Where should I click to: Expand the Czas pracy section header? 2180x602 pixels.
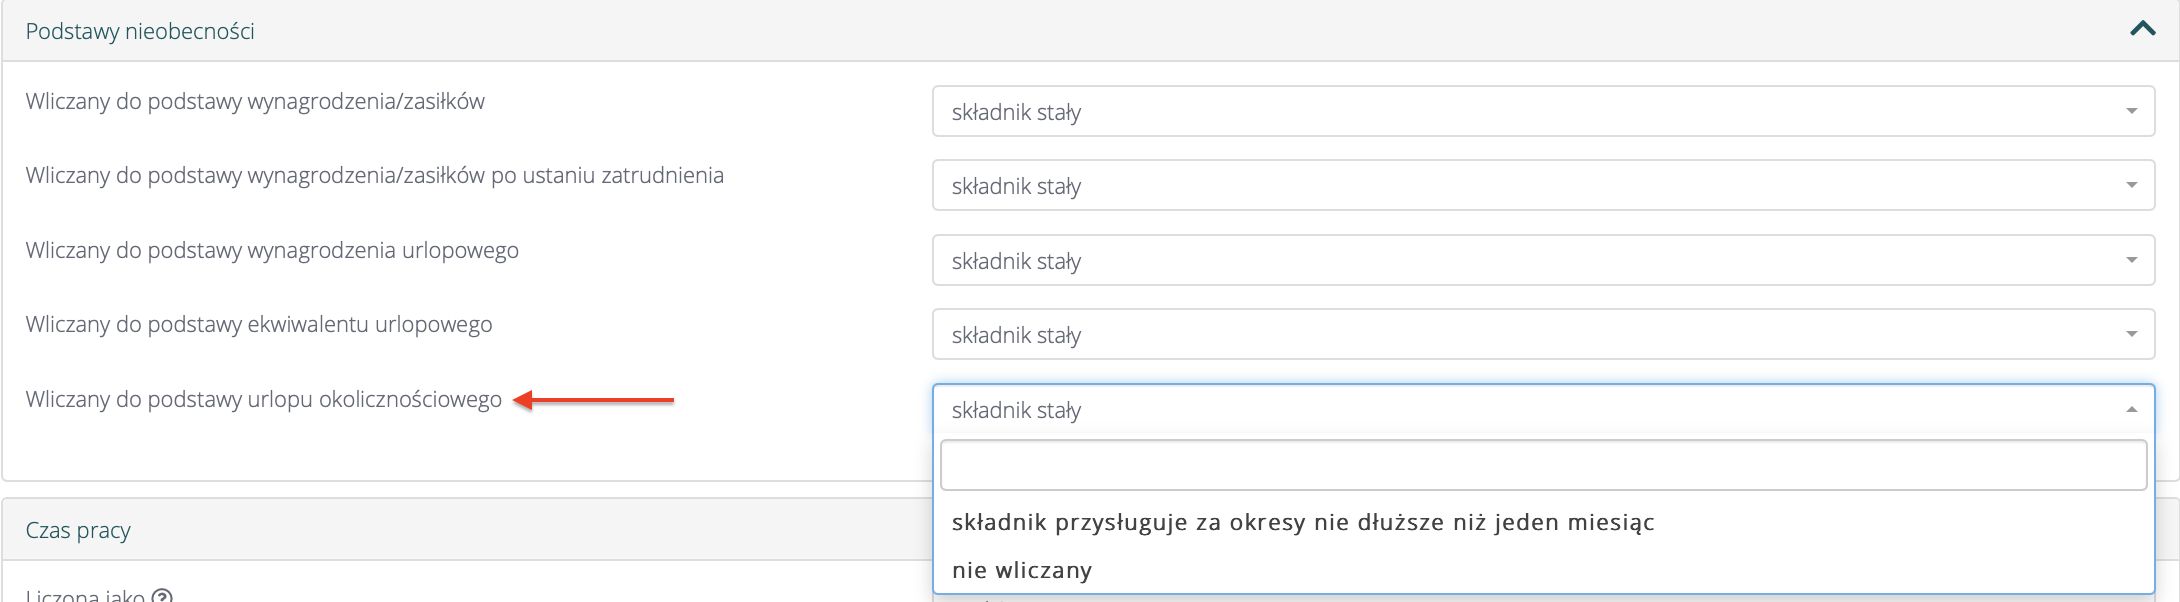[x=78, y=530]
